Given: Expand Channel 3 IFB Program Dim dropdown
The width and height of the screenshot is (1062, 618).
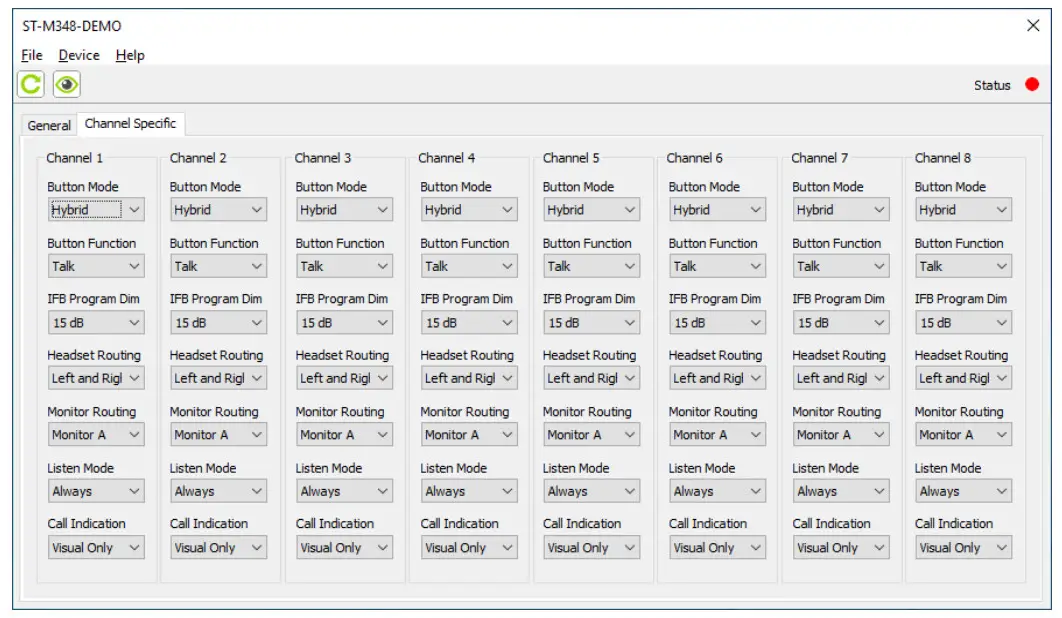Looking at the screenshot, I should (x=344, y=323).
